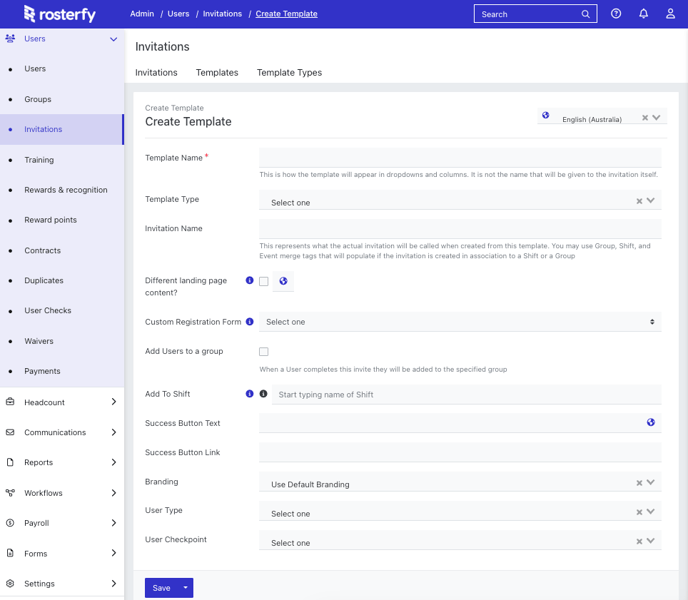
Task: Open the Branding dropdown
Action: point(651,482)
